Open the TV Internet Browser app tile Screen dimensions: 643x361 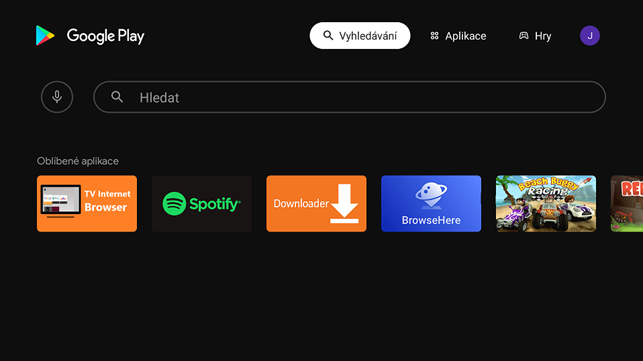pyautogui.click(x=87, y=204)
